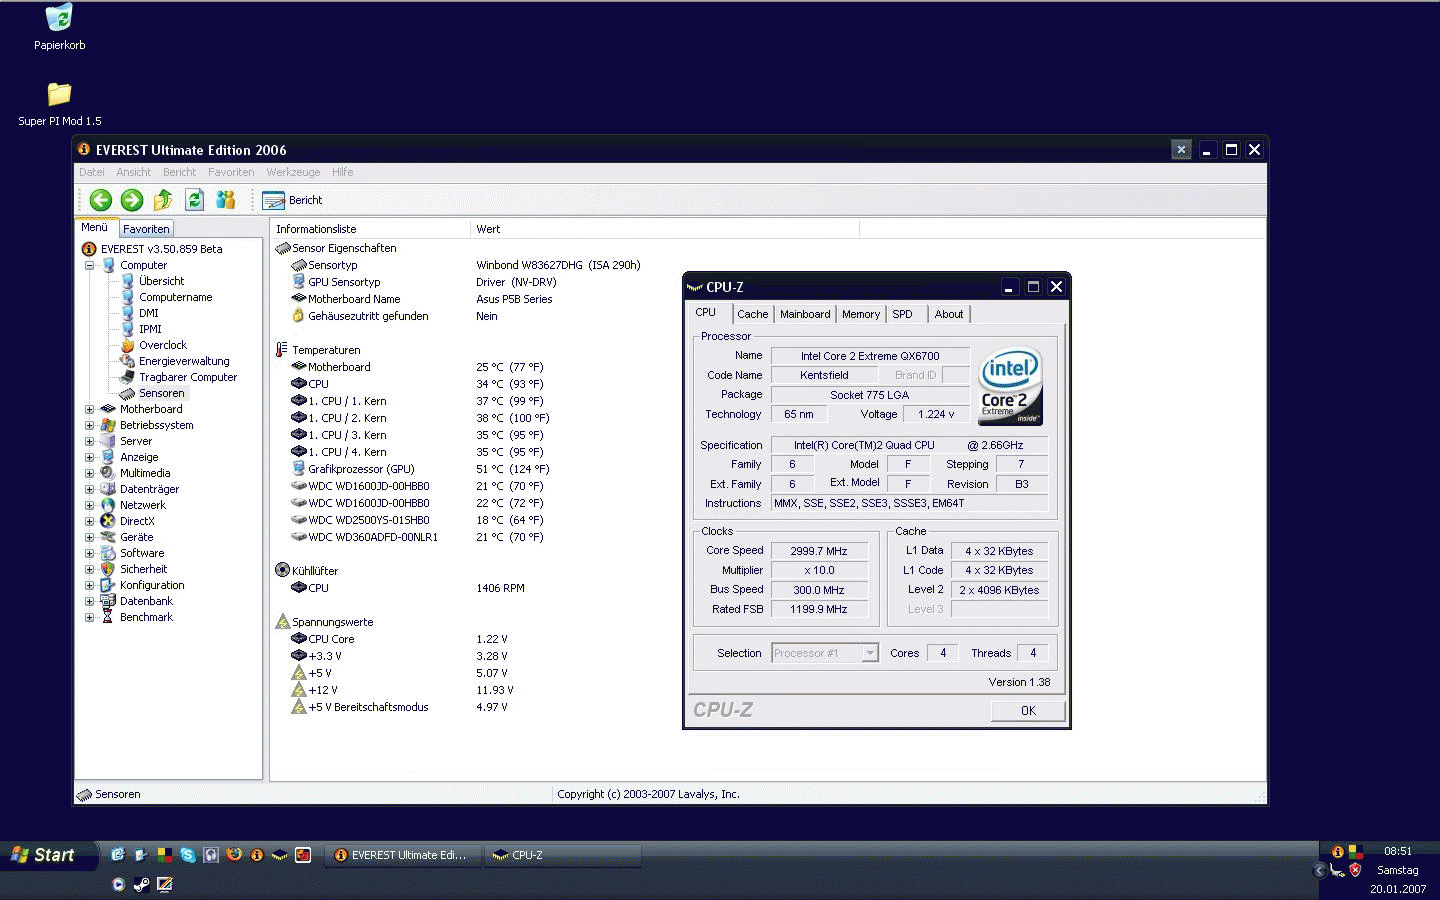Click the EVEREST info icon in system tray
The image size is (1440, 900).
pos(1338,852)
